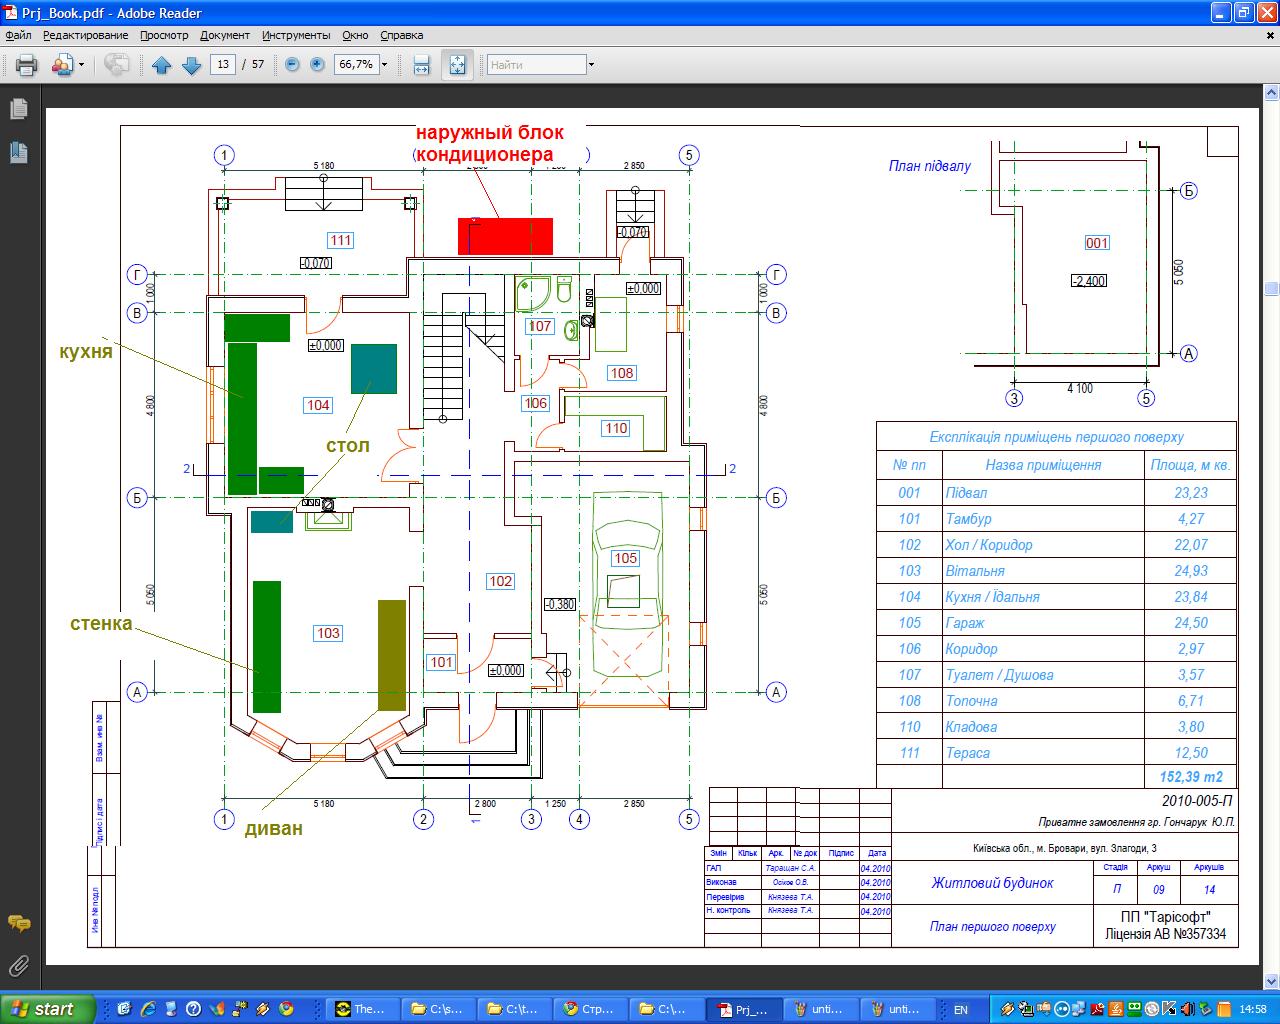Expand the 66,7% zoom level dropdown

pos(384,64)
